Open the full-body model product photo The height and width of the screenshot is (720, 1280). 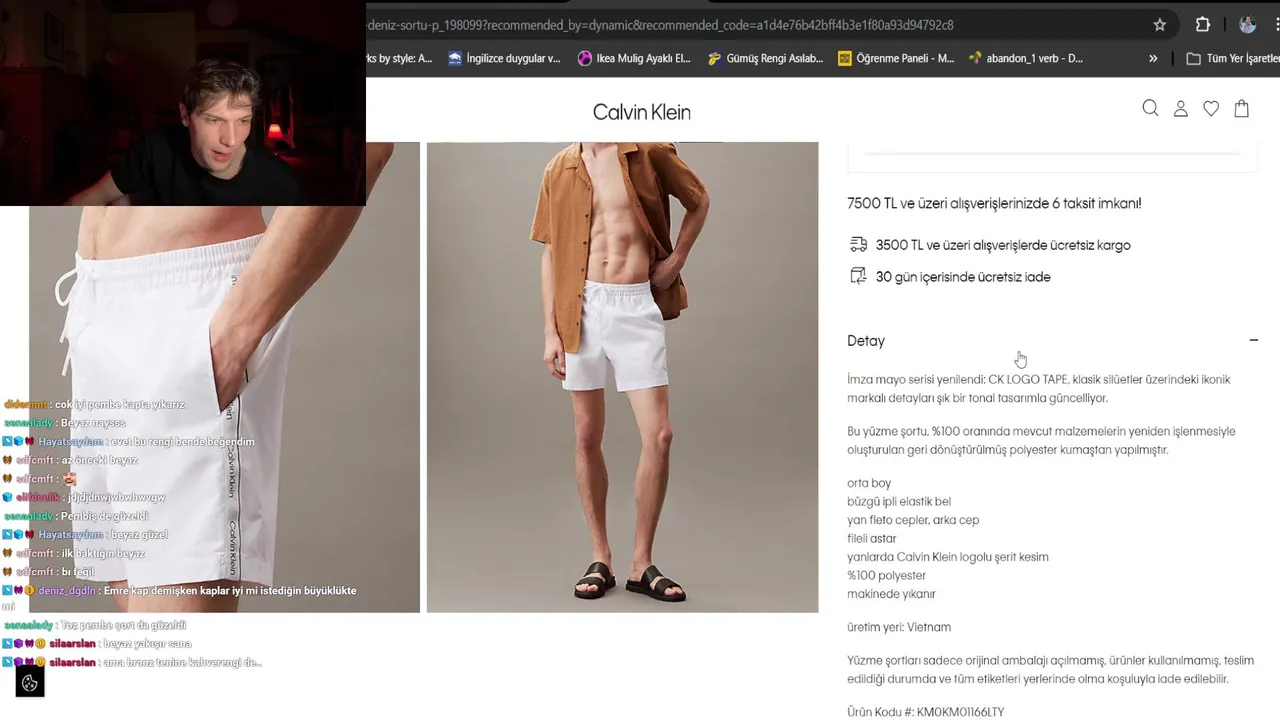[622, 377]
